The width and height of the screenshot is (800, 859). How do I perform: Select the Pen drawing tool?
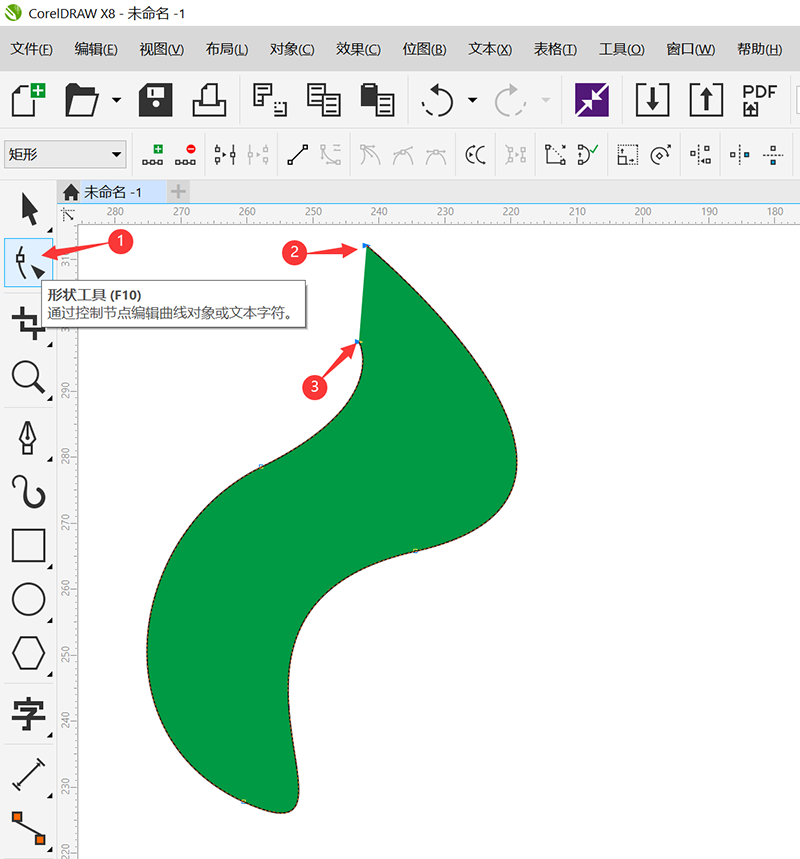pyautogui.click(x=28, y=436)
